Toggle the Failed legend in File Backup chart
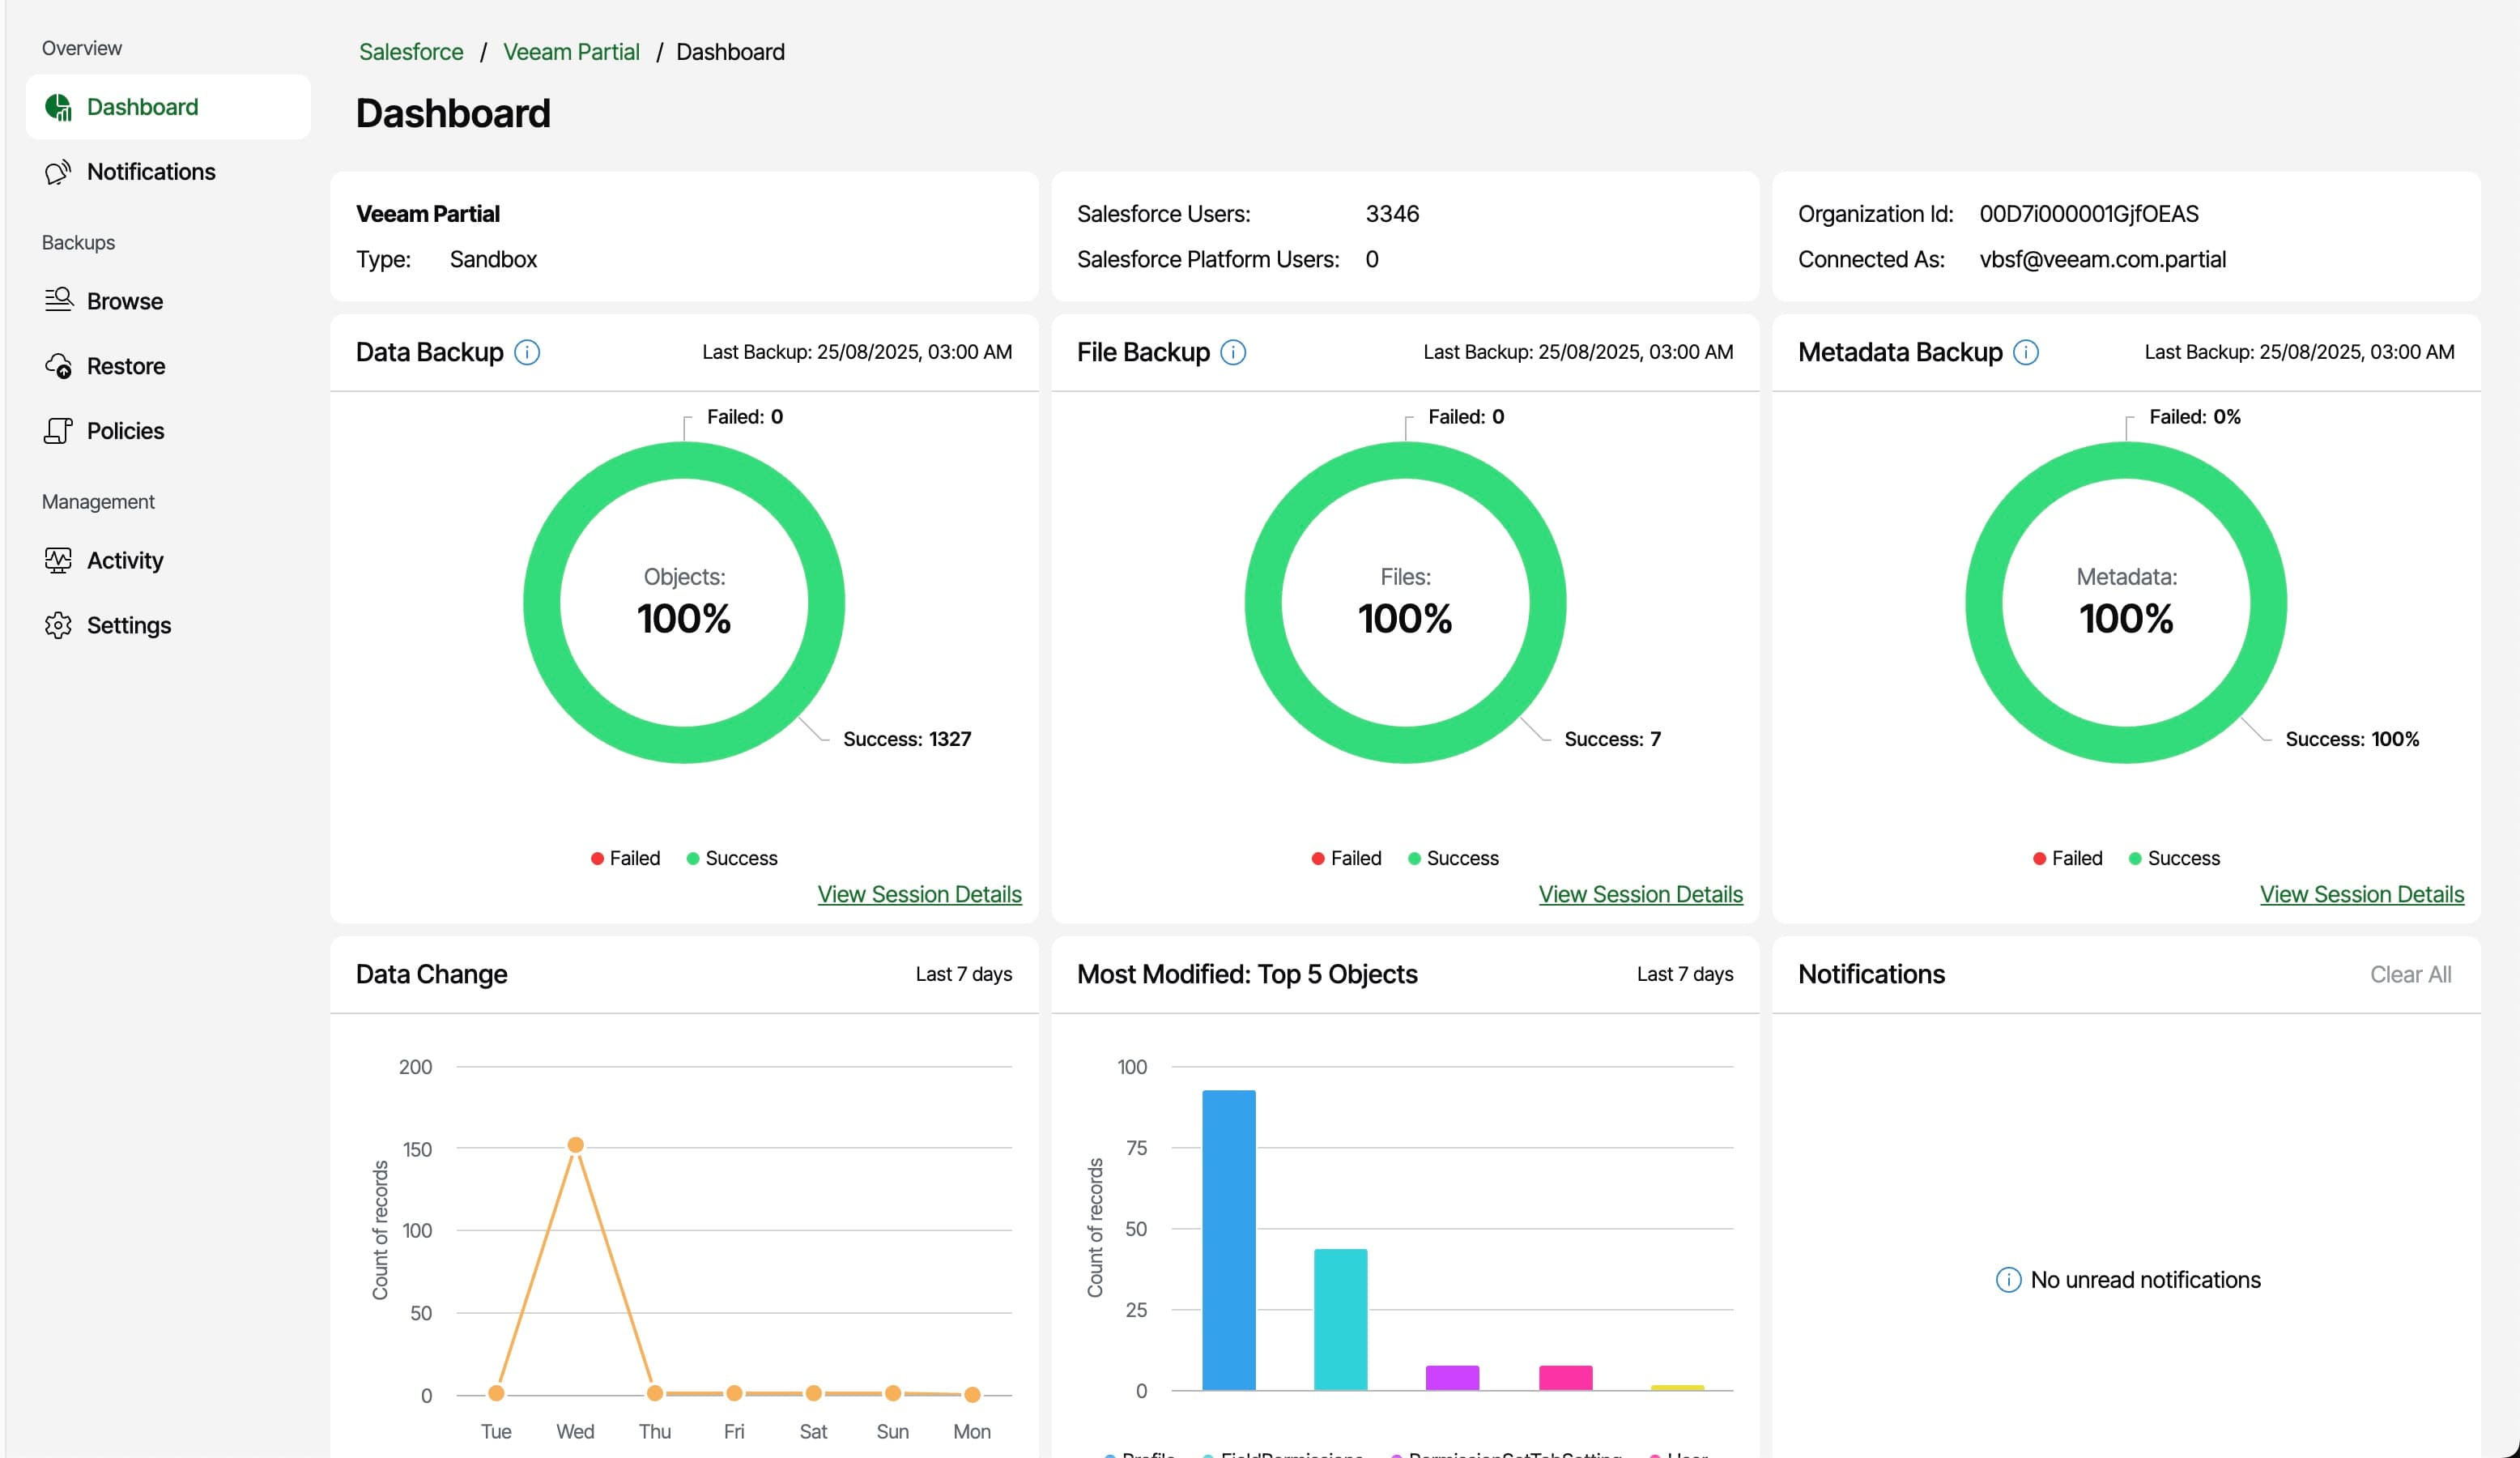The width and height of the screenshot is (2520, 1458). point(1346,858)
